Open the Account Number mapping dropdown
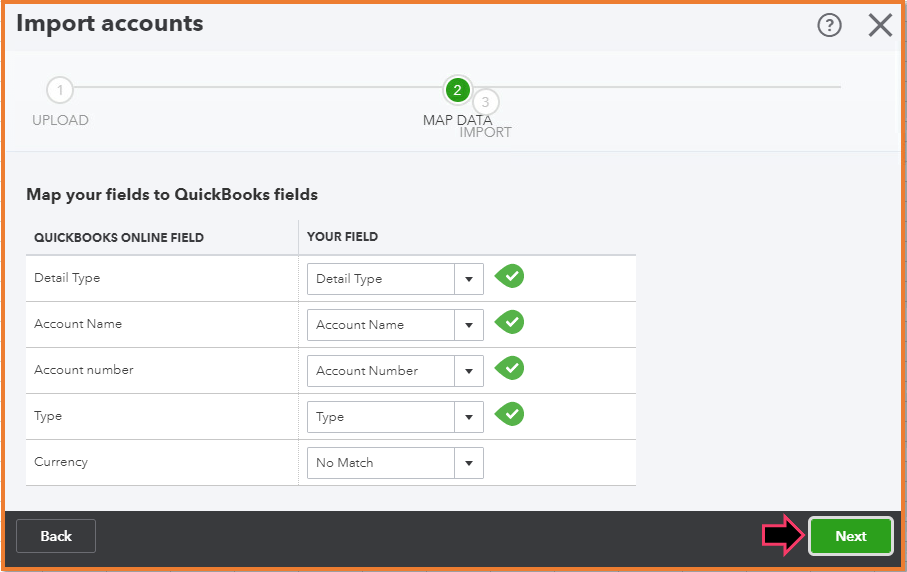 [x=469, y=371]
